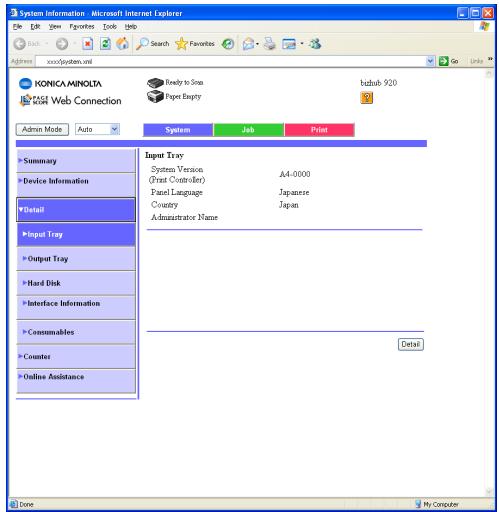This screenshot has height=512, width=499.
Task: Click the Konica Minolta logo
Action: click(x=60, y=83)
